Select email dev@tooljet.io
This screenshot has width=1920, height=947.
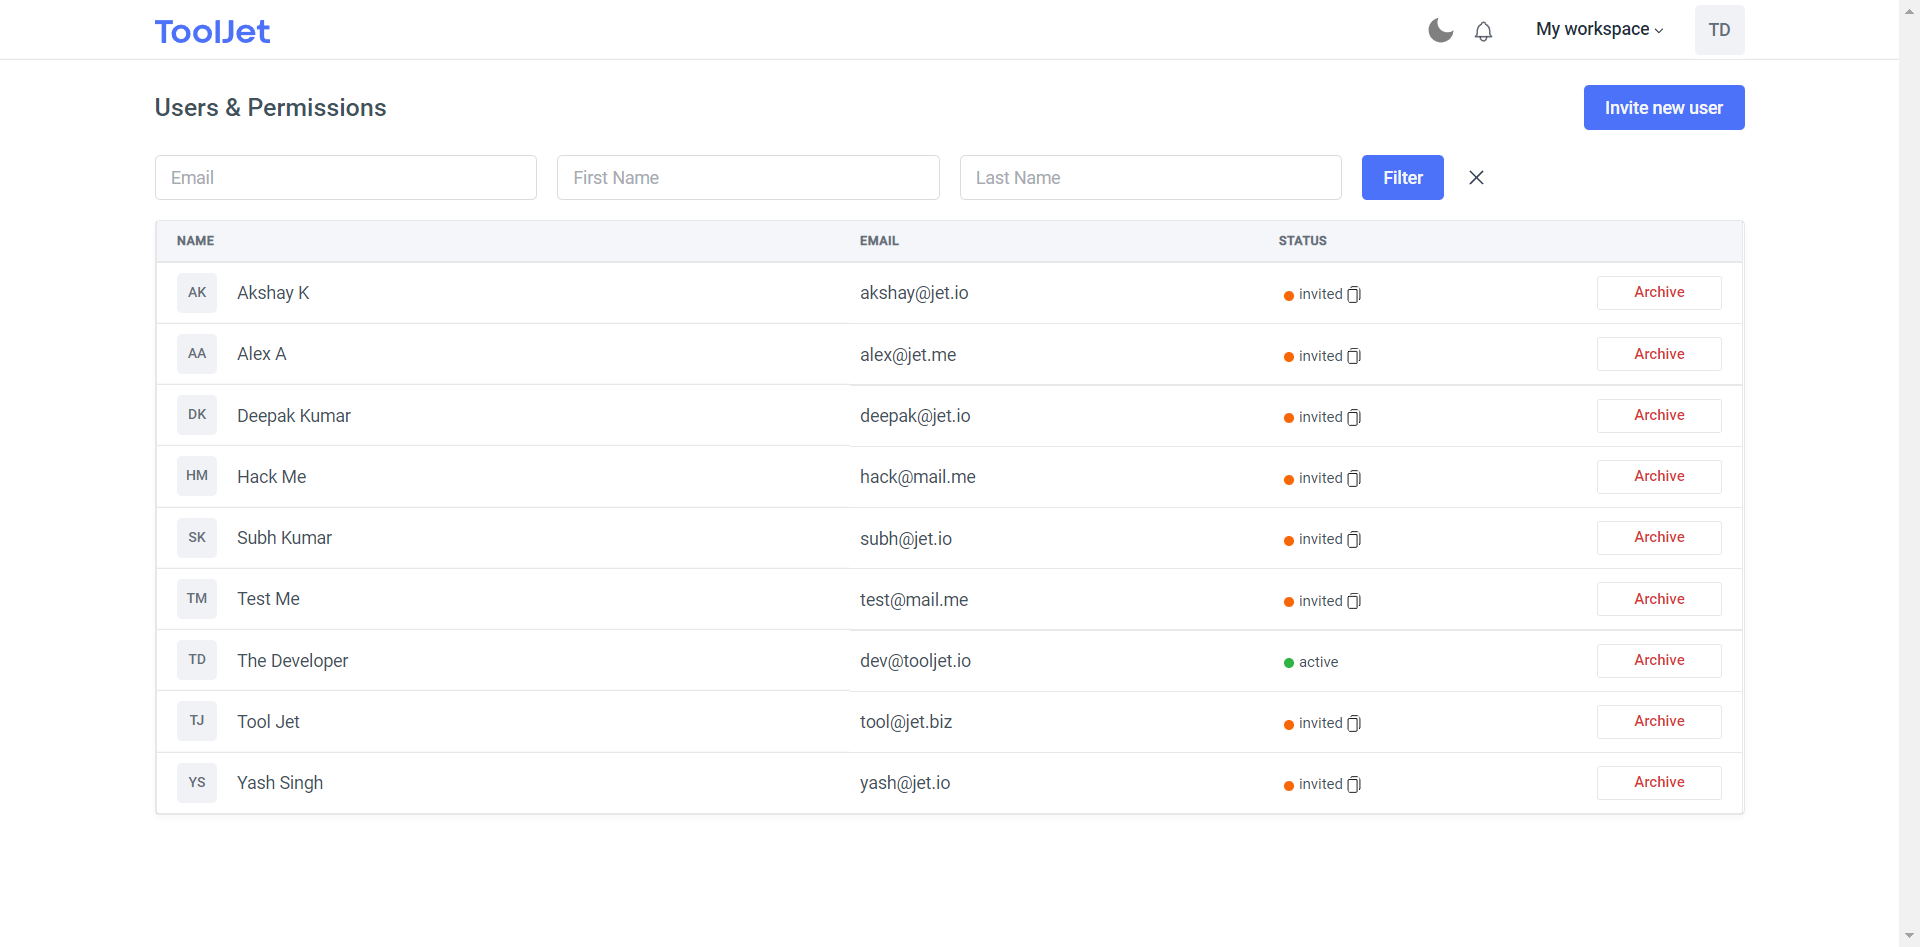pyautogui.click(x=915, y=661)
